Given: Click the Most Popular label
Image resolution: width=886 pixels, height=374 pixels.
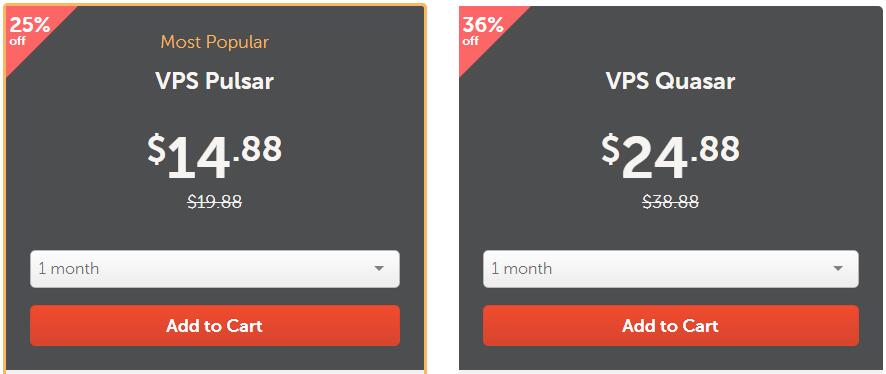Looking at the screenshot, I should coord(215,42).
